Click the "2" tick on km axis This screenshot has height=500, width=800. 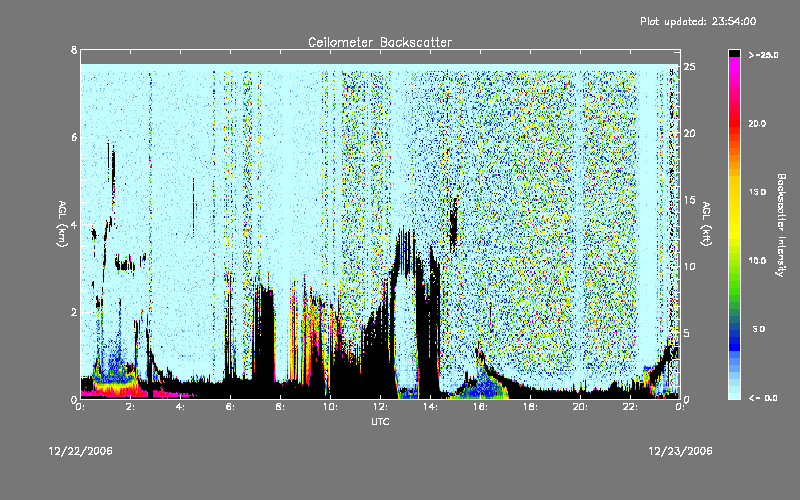(x=74, y=312)
